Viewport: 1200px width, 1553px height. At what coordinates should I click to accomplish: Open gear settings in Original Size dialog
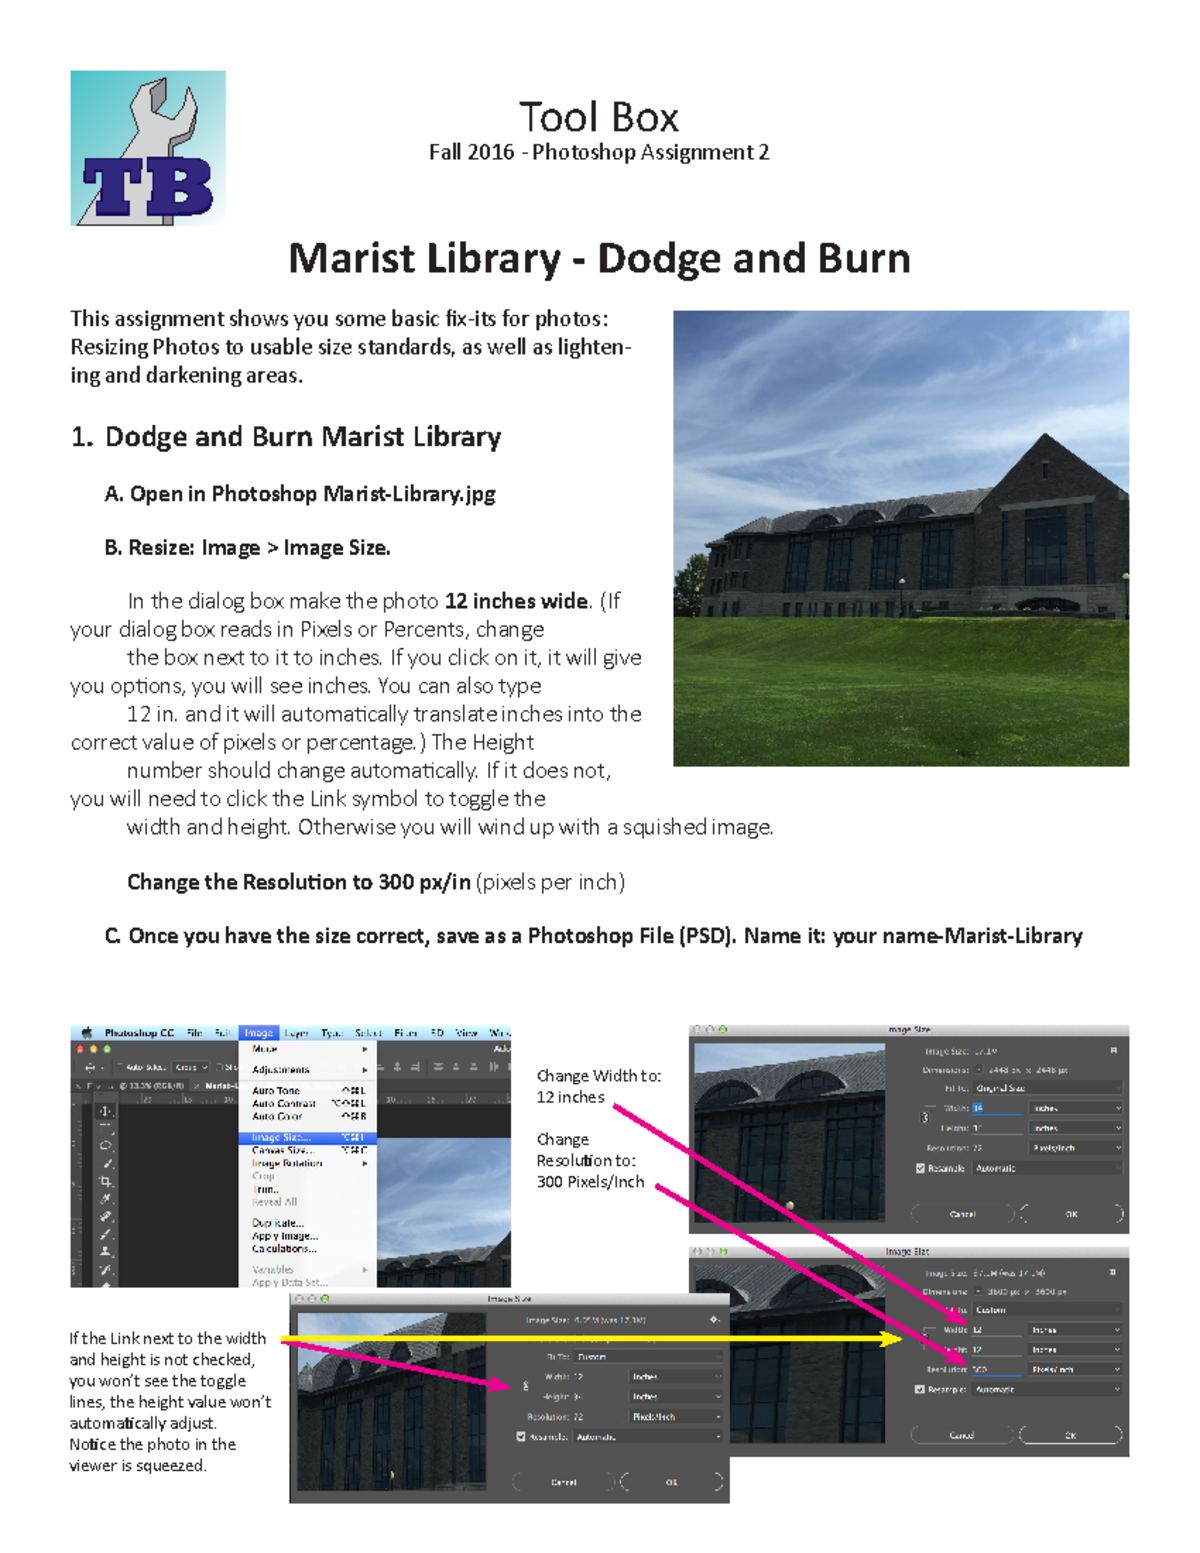1114,1051
